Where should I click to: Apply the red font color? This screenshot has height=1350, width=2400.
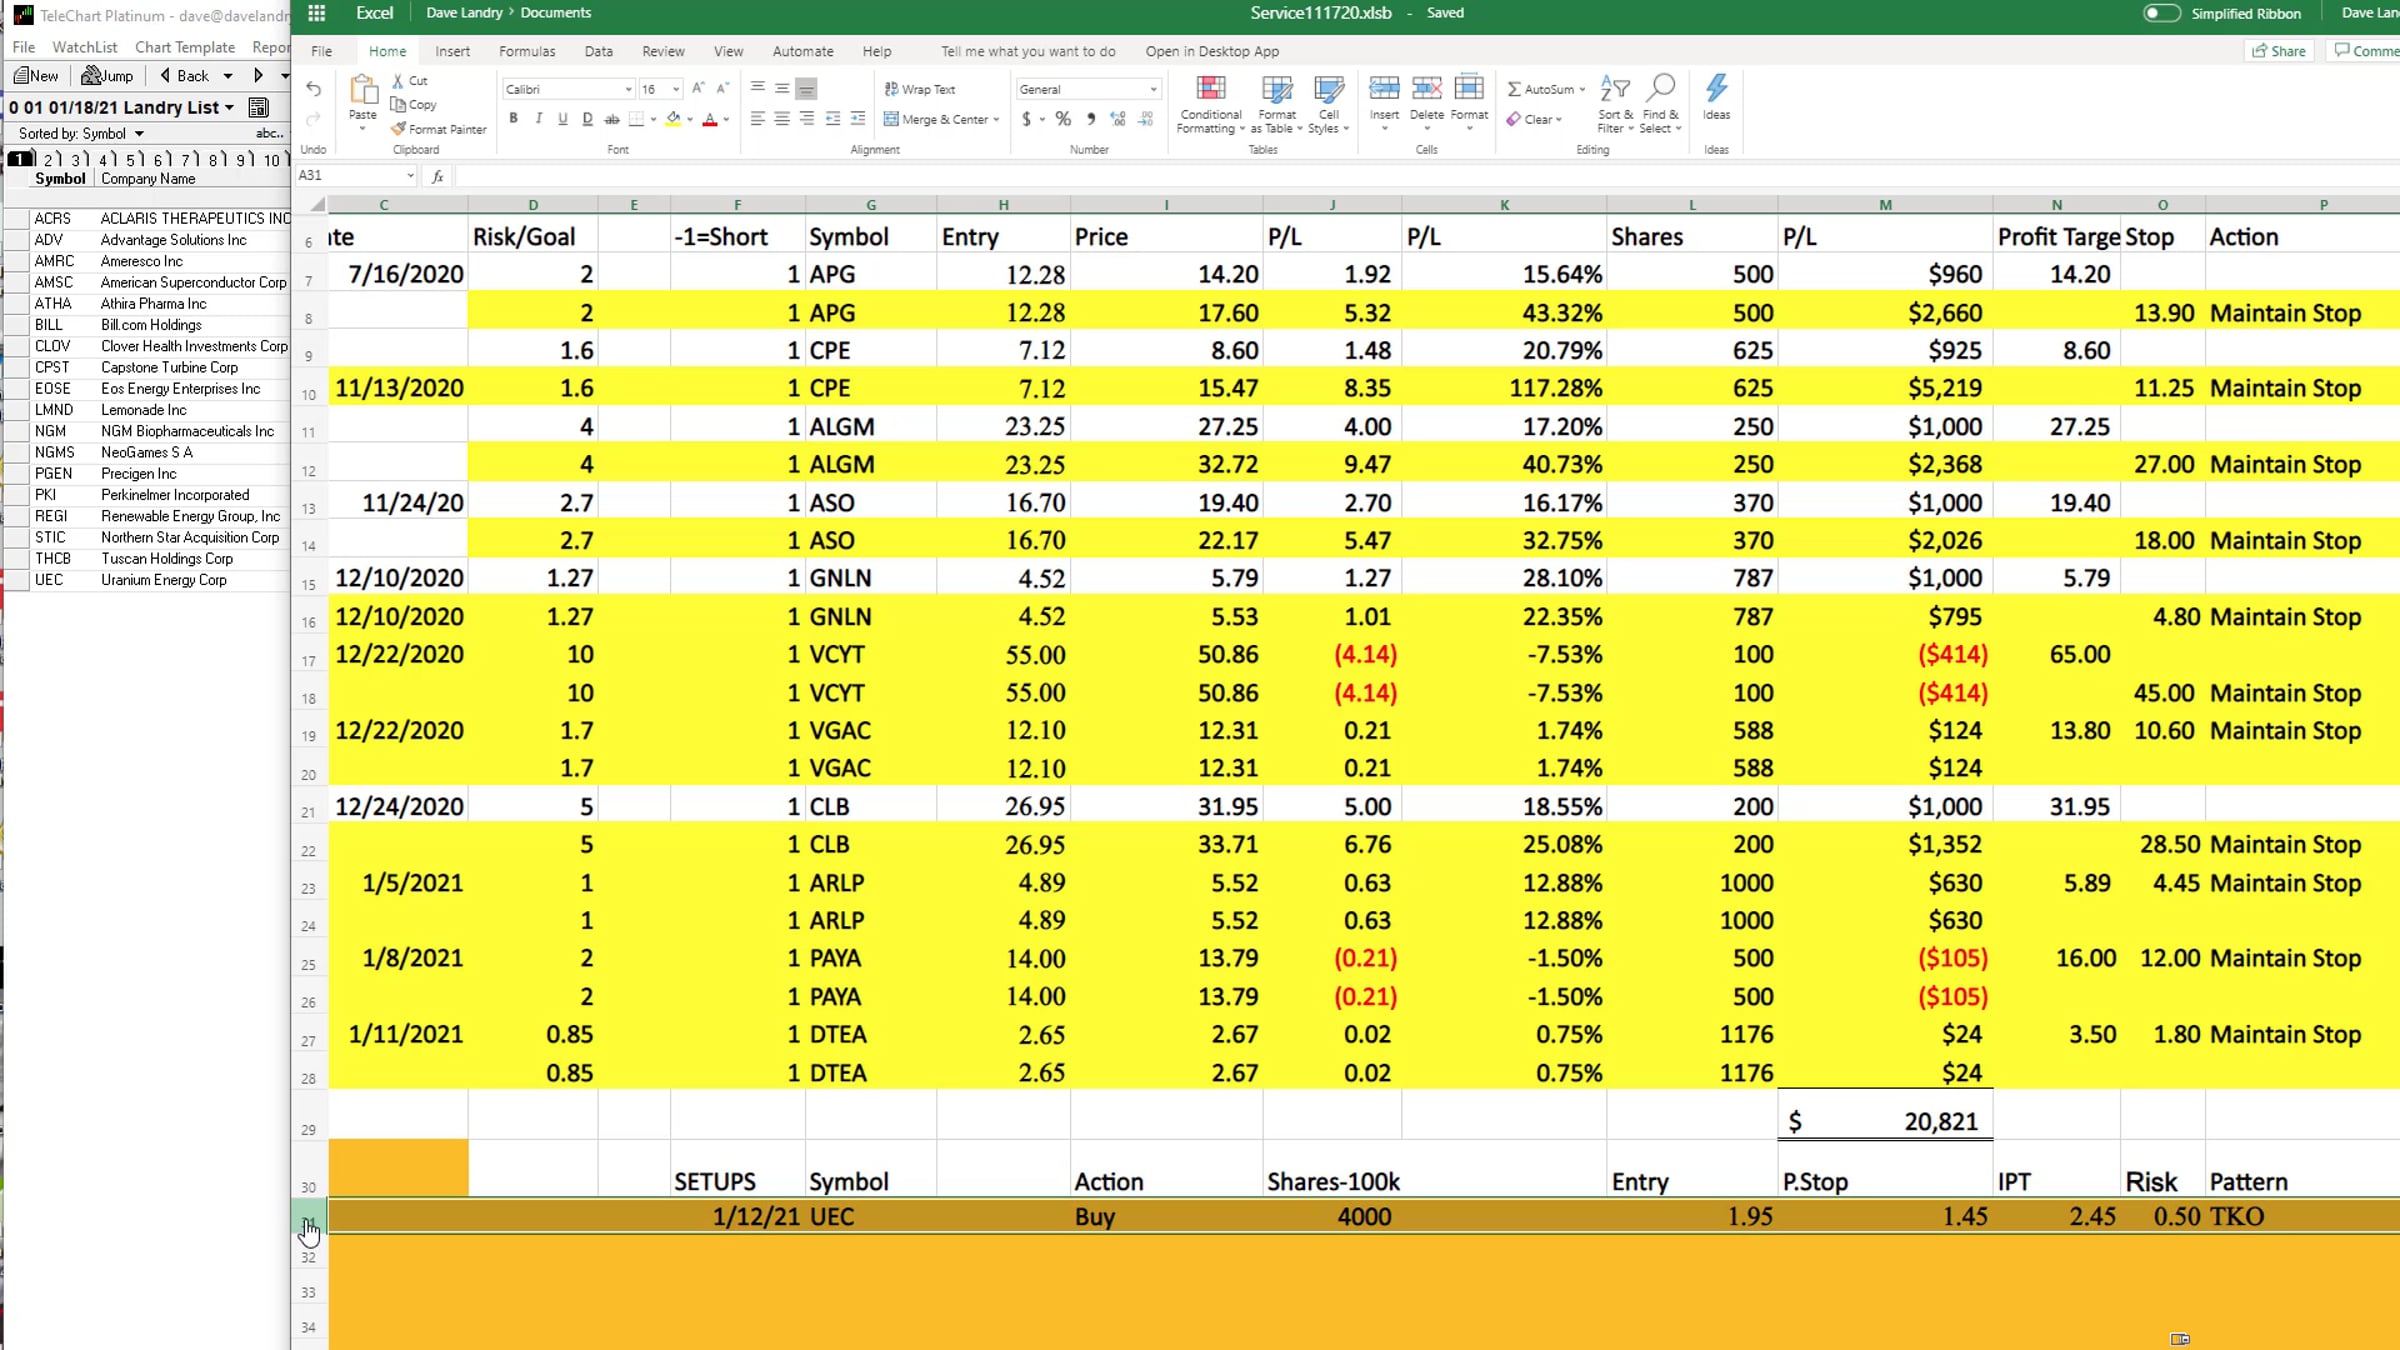pos(710,119)
